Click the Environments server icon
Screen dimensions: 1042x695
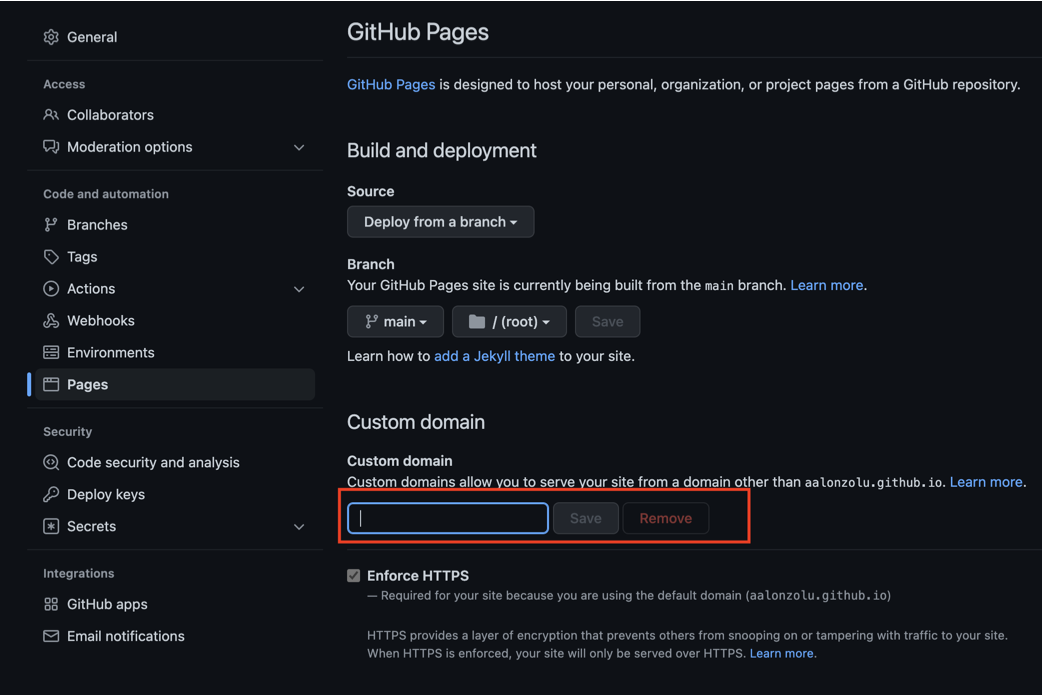click(x=51, y=352)
